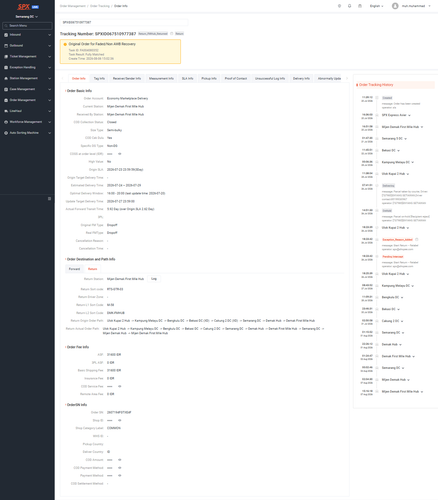Expand the Demak First Mile Hub tracking entry
Screen dimensions: 438x500
coord(414,356)
